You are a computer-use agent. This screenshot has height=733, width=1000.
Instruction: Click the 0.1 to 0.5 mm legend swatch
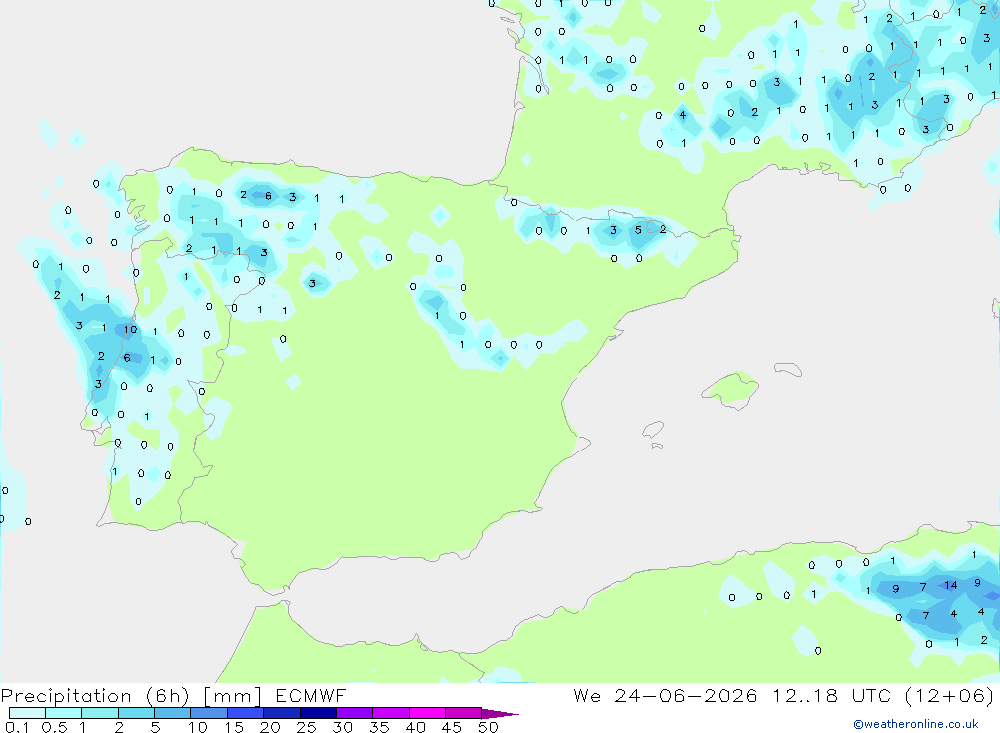(x=27, y=713)
